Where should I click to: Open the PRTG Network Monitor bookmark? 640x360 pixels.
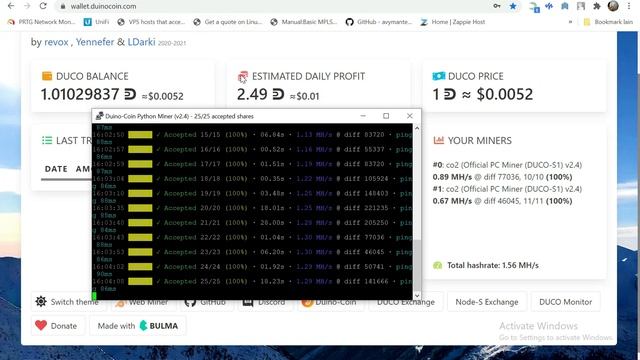[42, 22]
